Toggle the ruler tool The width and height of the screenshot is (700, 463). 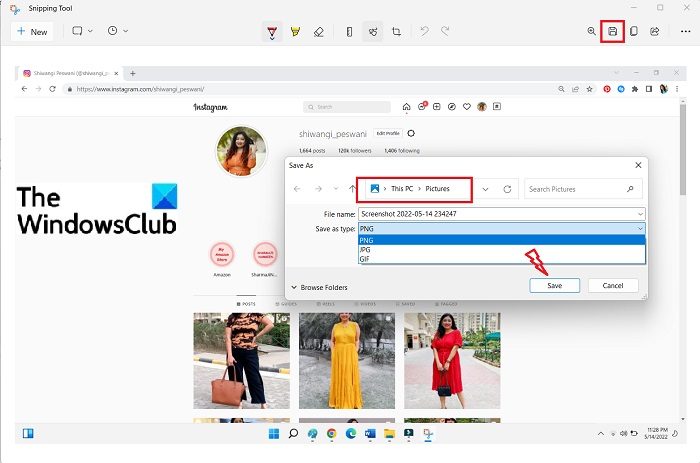pyautogui.click(x=350, y=32)
